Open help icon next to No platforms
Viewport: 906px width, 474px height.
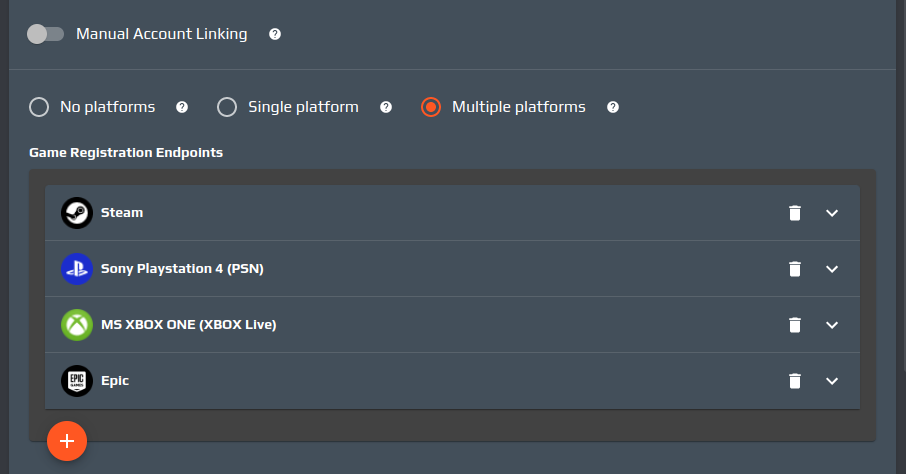[x=182, y=107]
